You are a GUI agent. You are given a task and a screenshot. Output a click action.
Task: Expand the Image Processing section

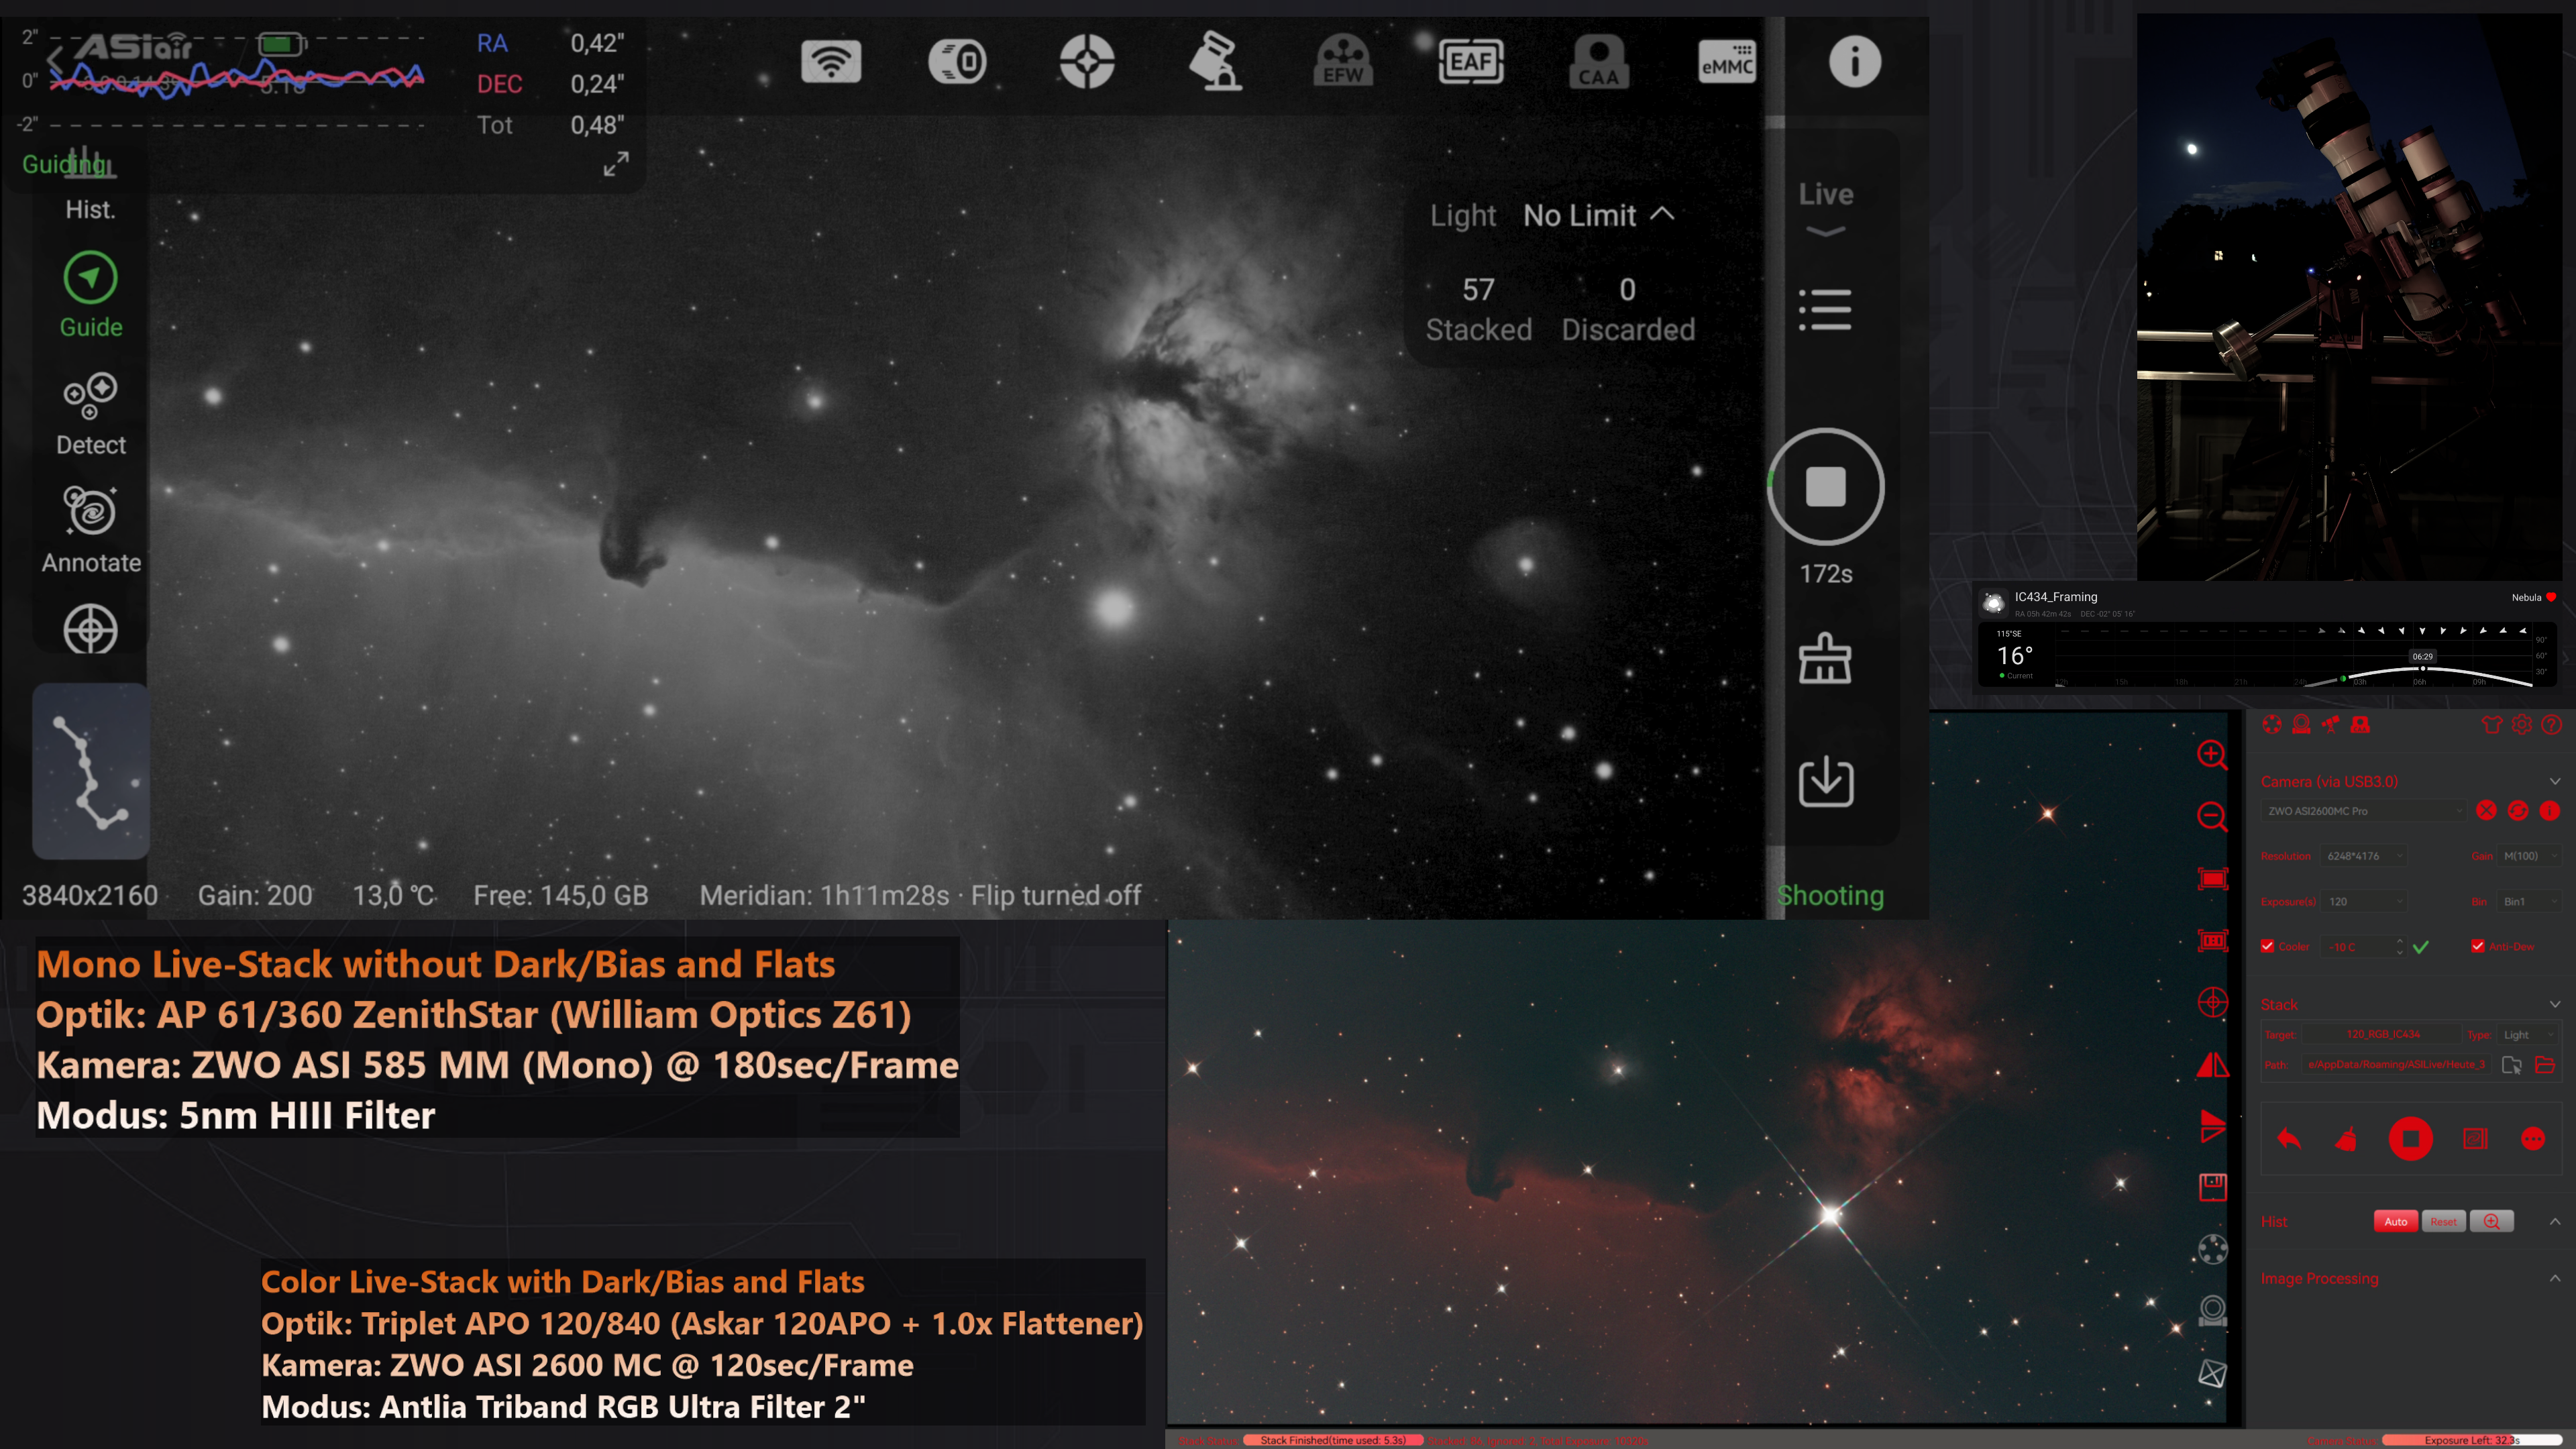click(2554, 1278)
